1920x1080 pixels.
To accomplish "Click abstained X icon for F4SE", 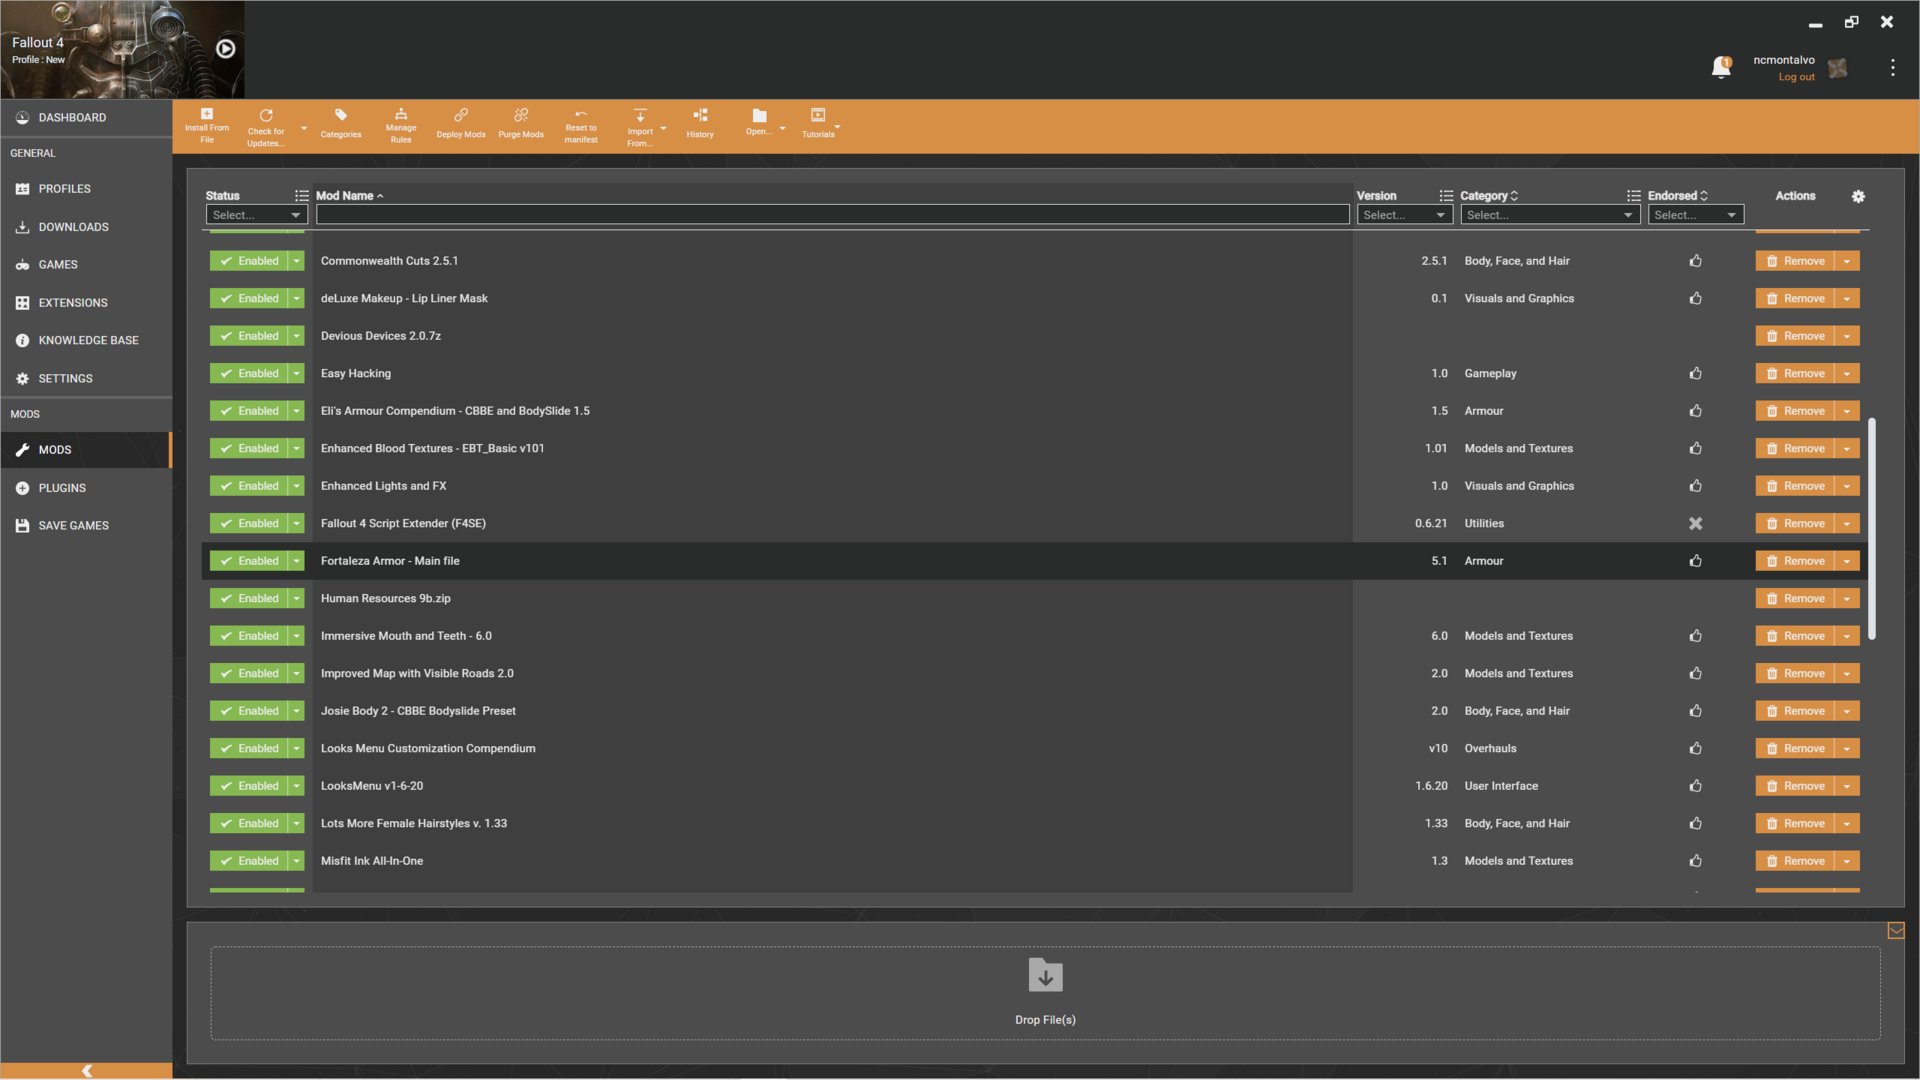I will click(1695, 523).
